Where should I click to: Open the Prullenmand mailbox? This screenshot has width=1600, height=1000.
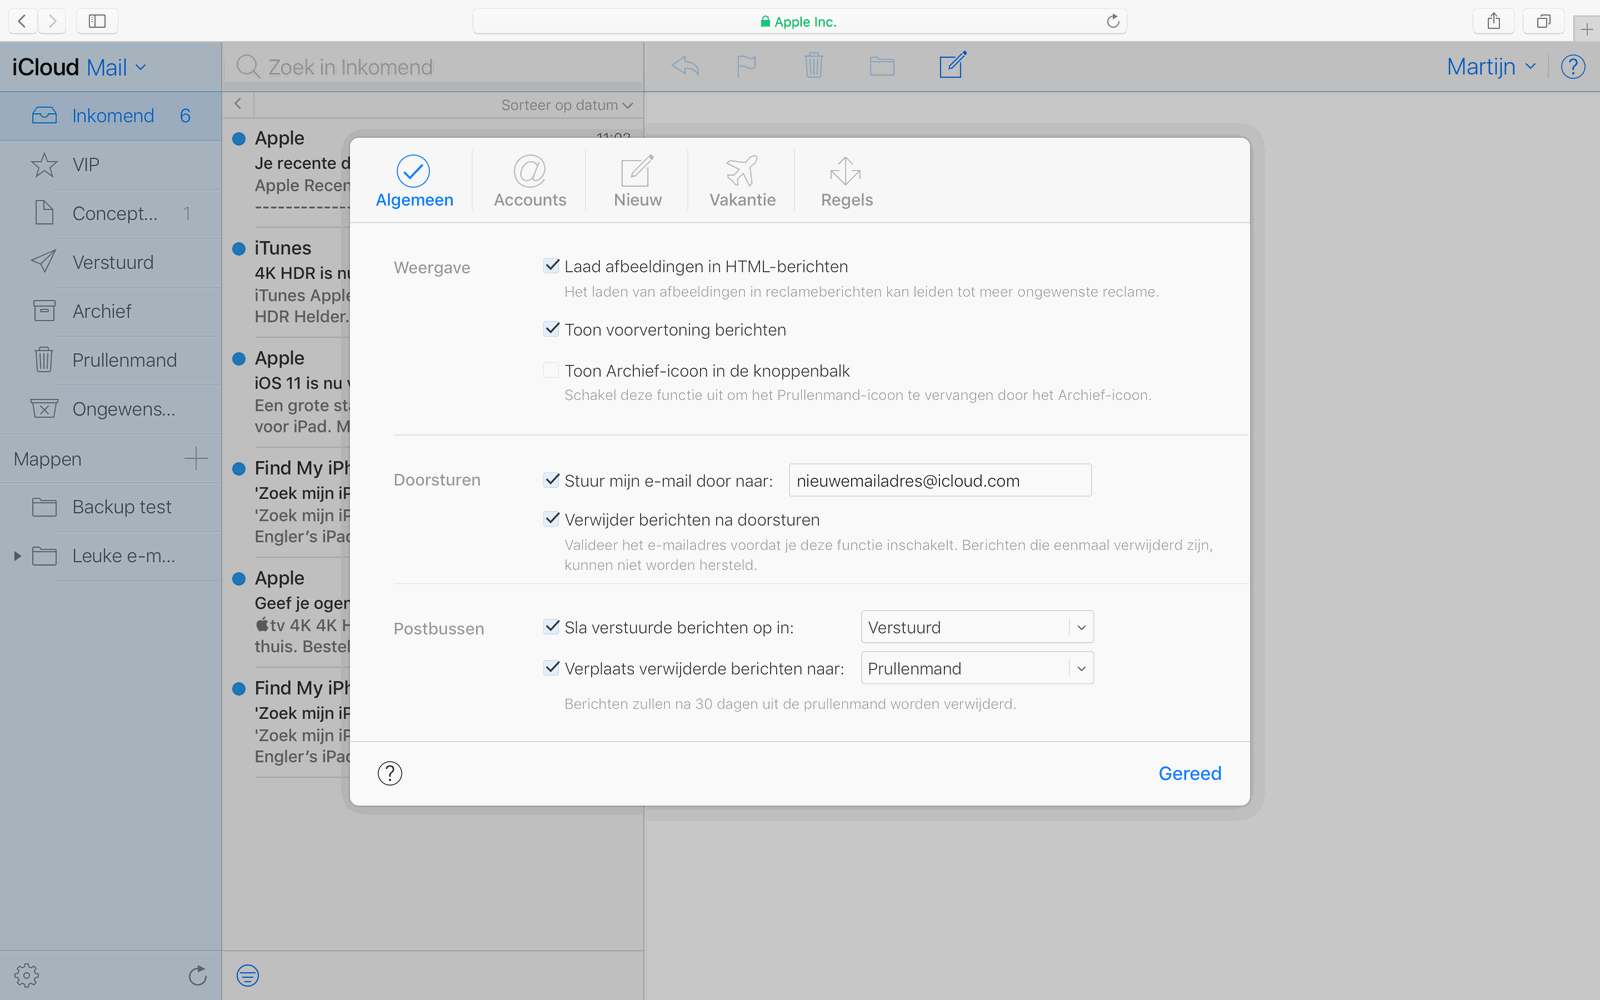point(111,360)
